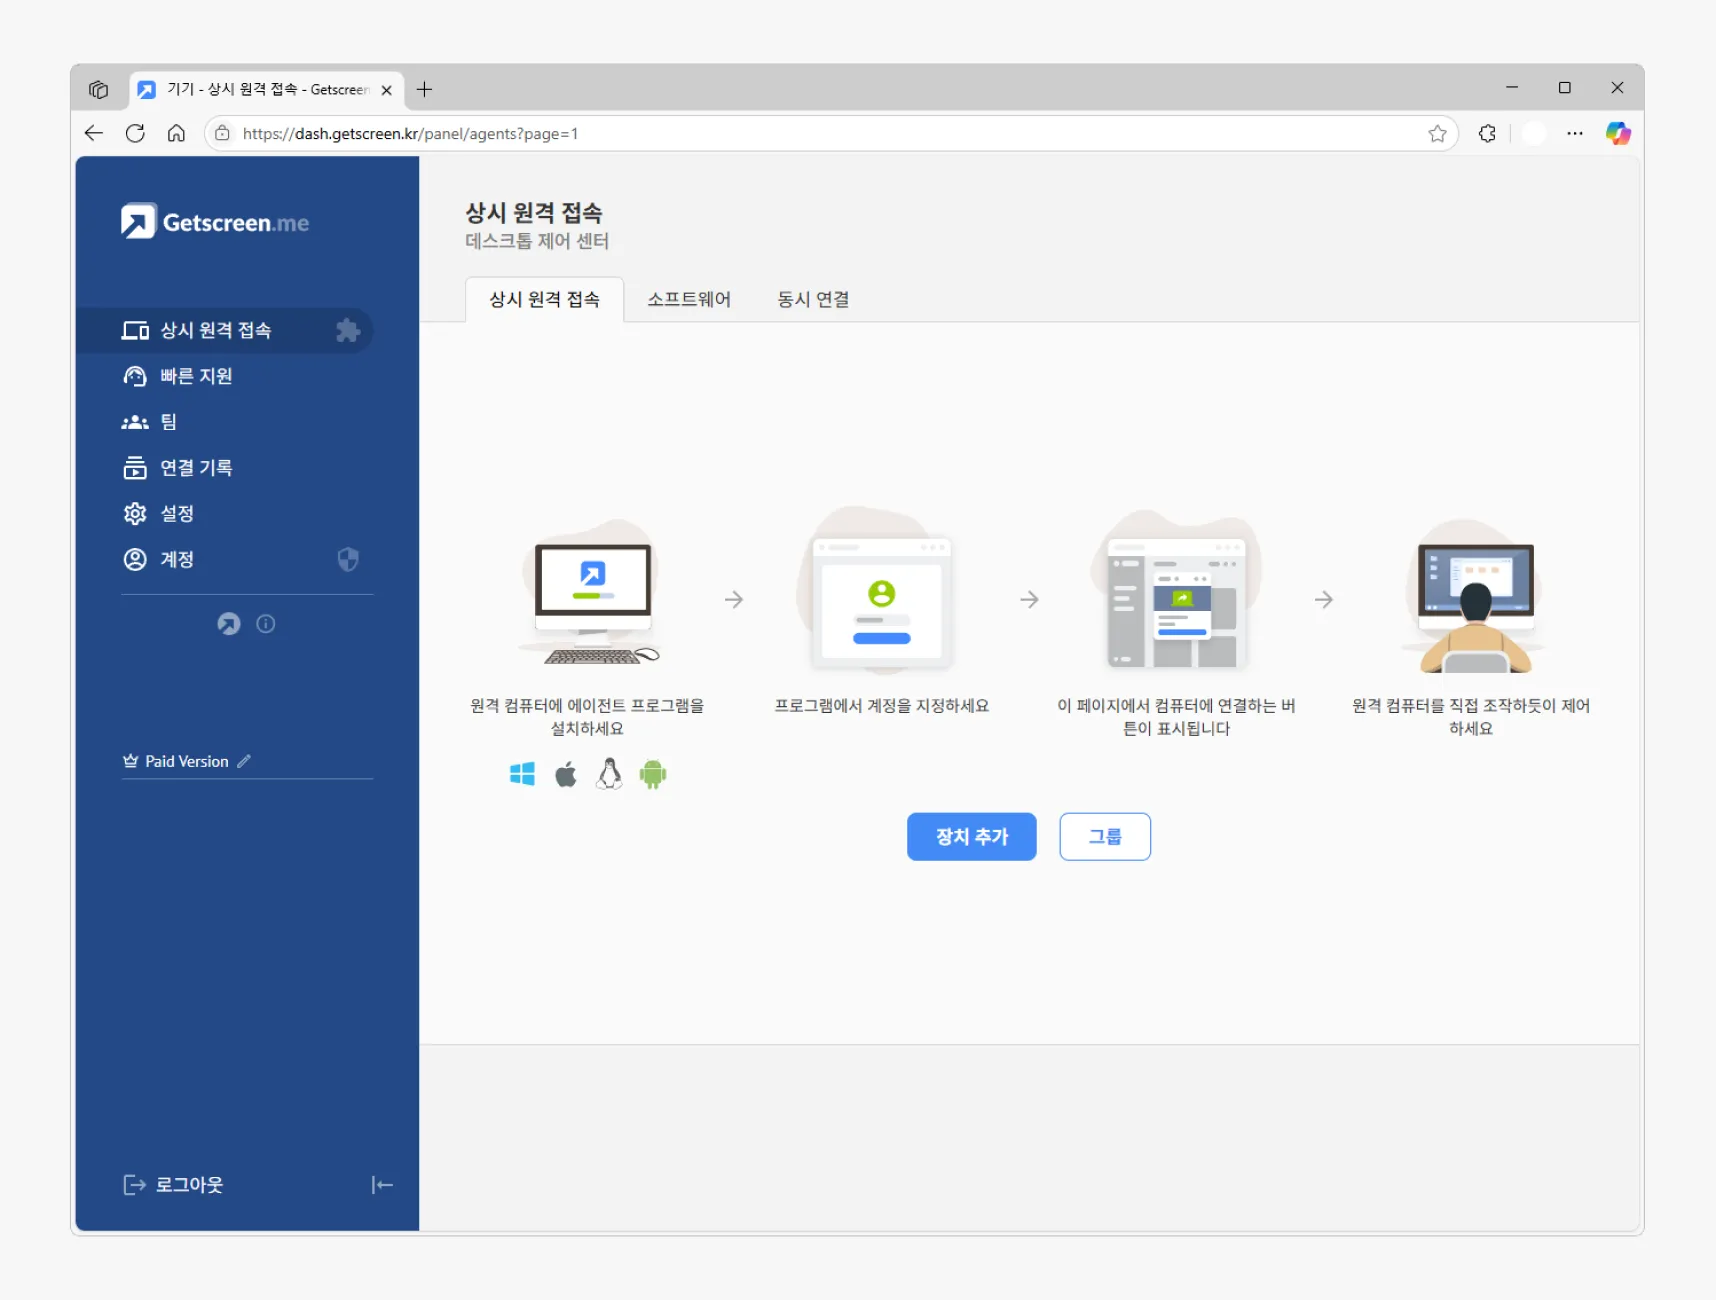The image size is (1716, 1300).
Task: Click the puzzle piece icon in sidebar
Action: 347,331
